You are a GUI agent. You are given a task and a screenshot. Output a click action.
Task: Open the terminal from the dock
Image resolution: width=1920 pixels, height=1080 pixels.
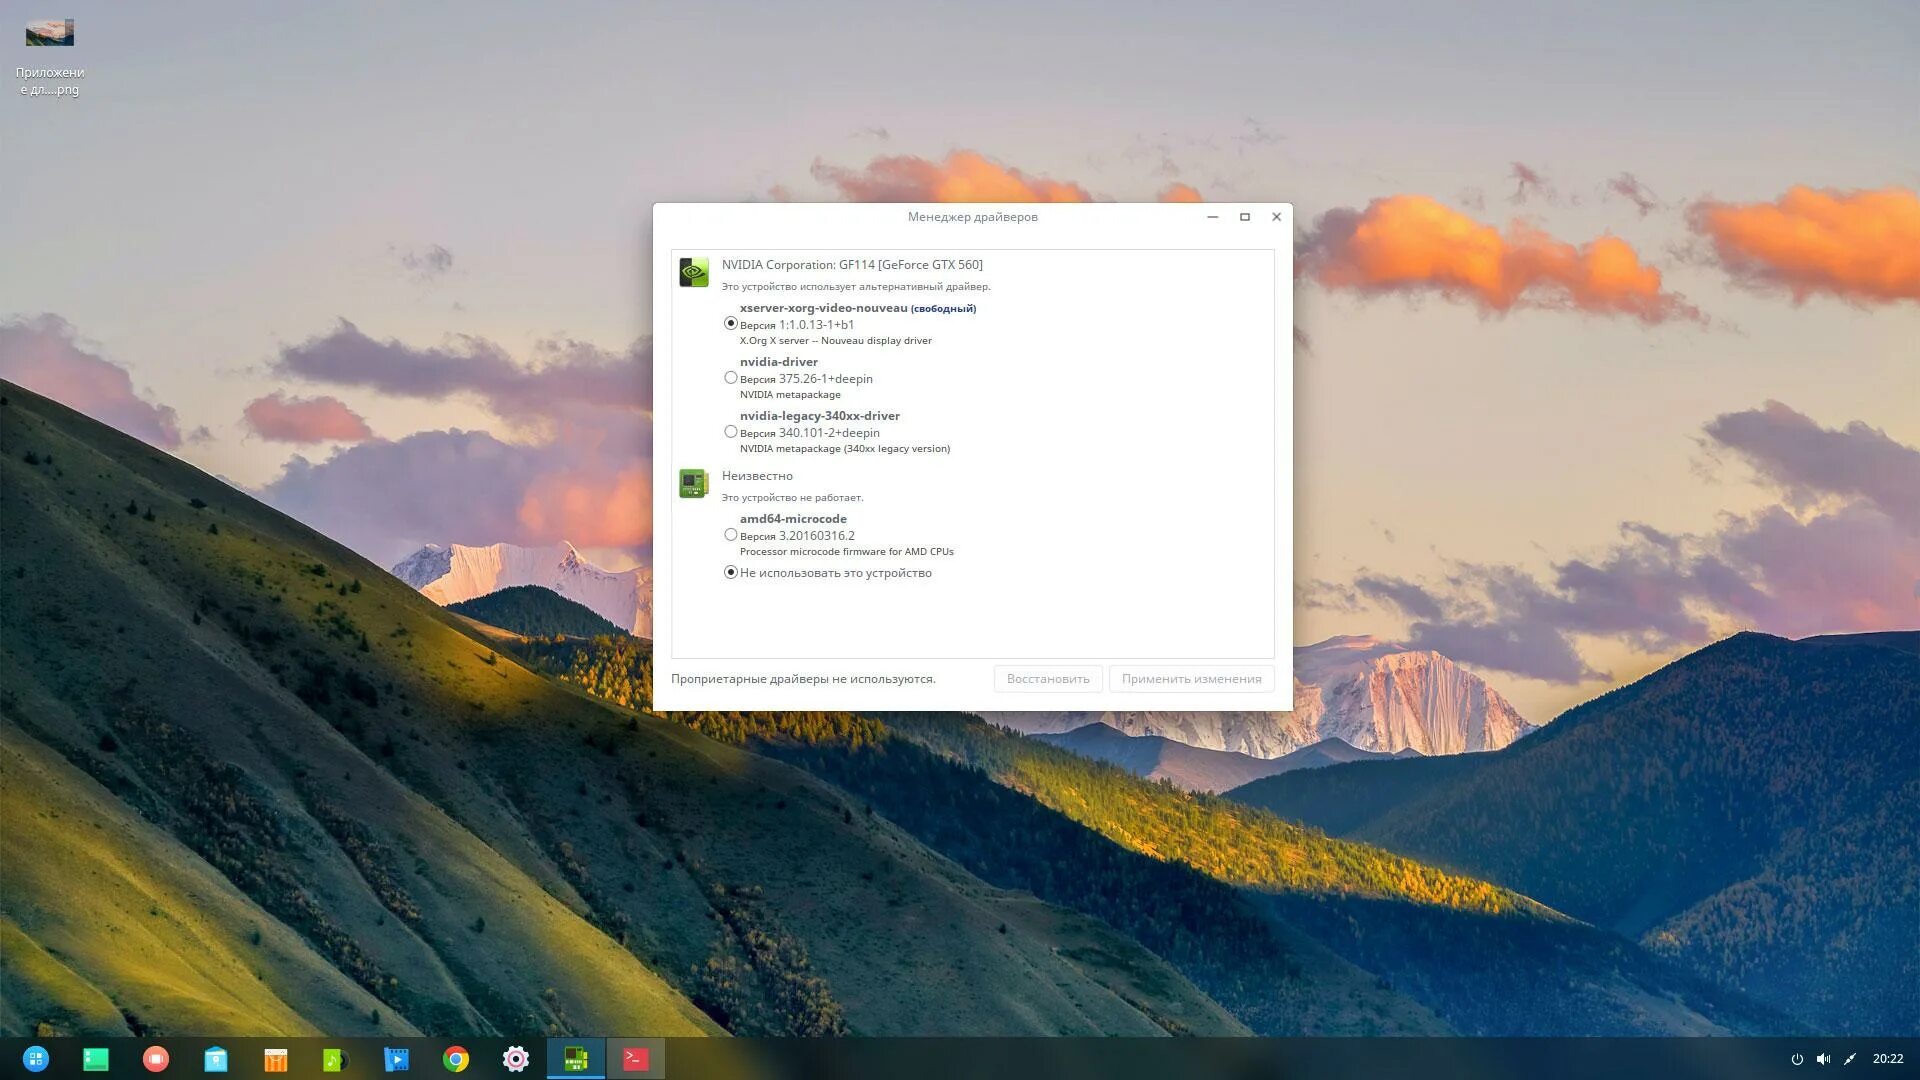click(x=635, y=1059)
